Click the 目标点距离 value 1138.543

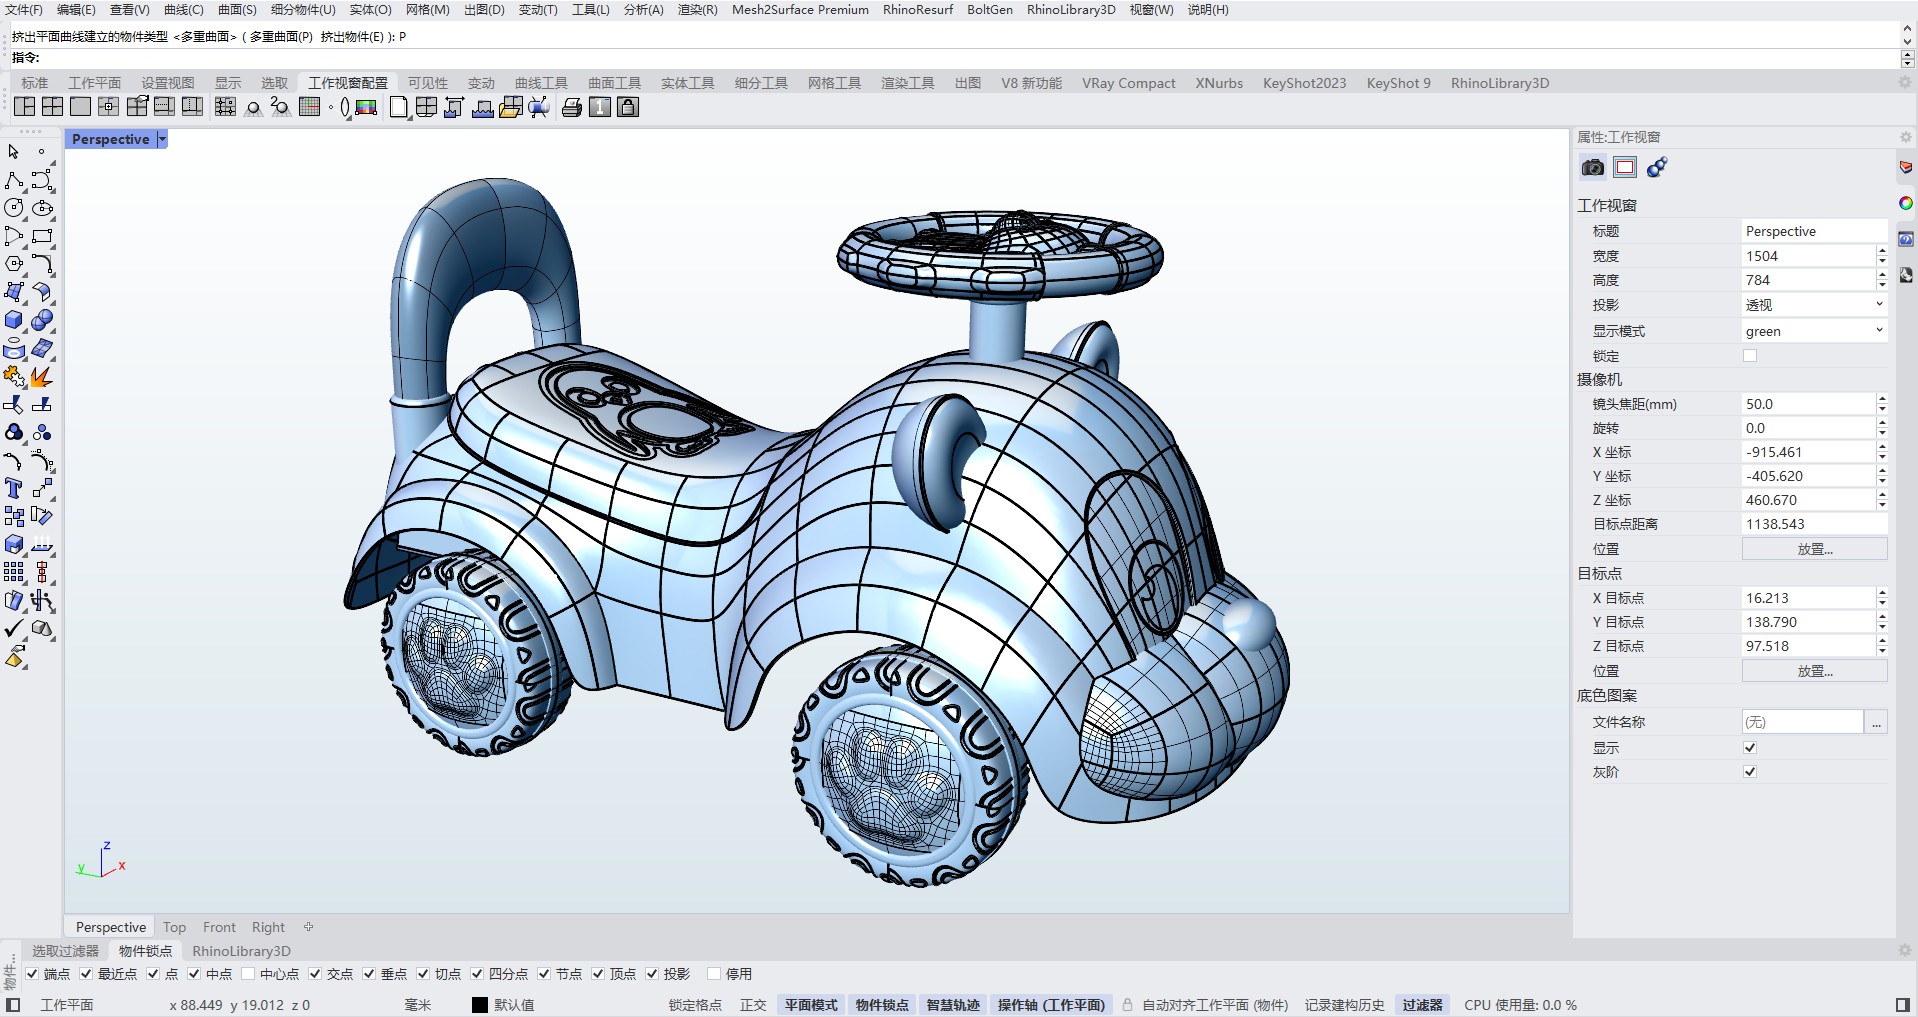(1814, 524)
